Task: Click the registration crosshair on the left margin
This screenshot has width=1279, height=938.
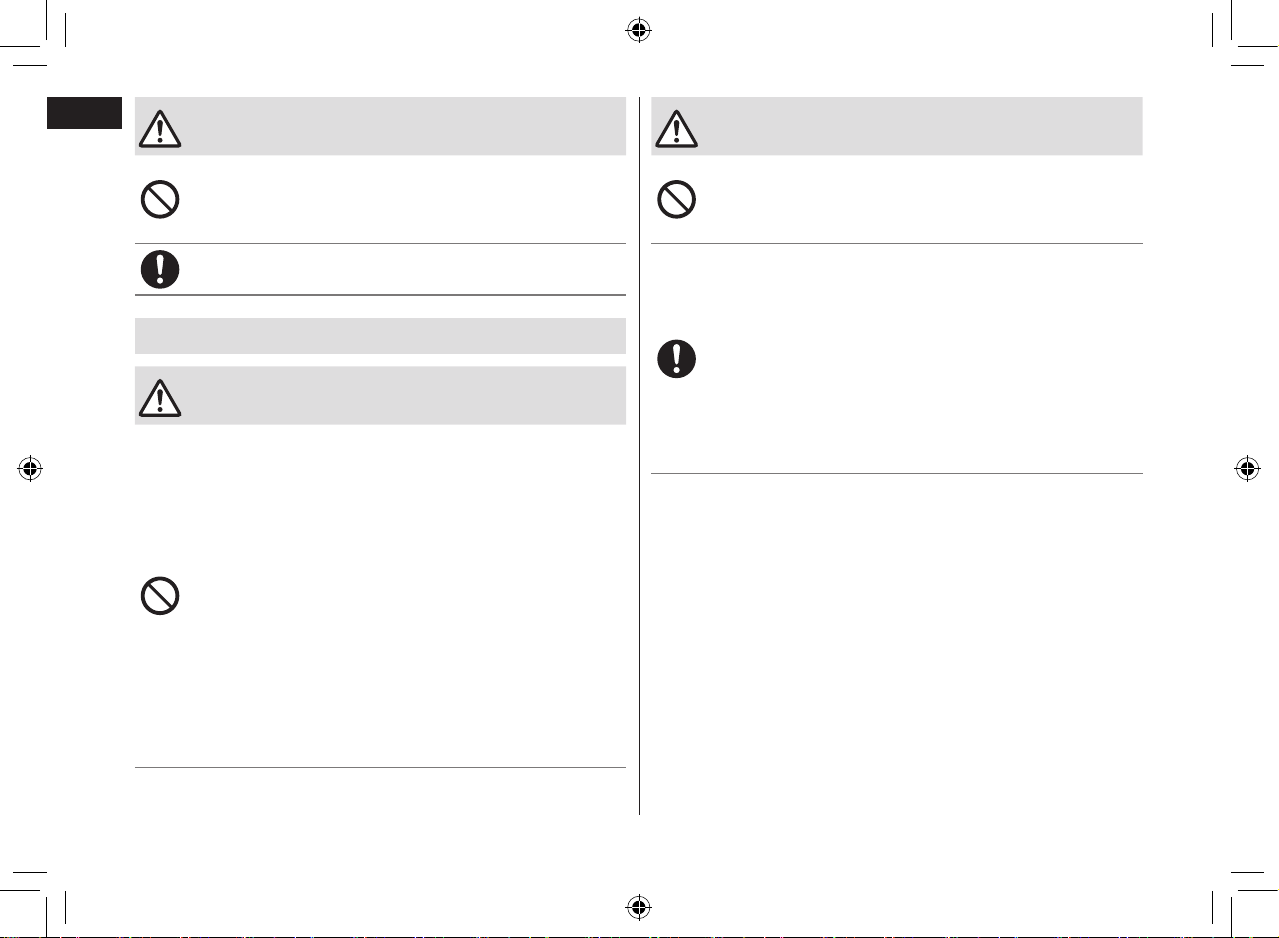Action: click(x=31, y=469)
